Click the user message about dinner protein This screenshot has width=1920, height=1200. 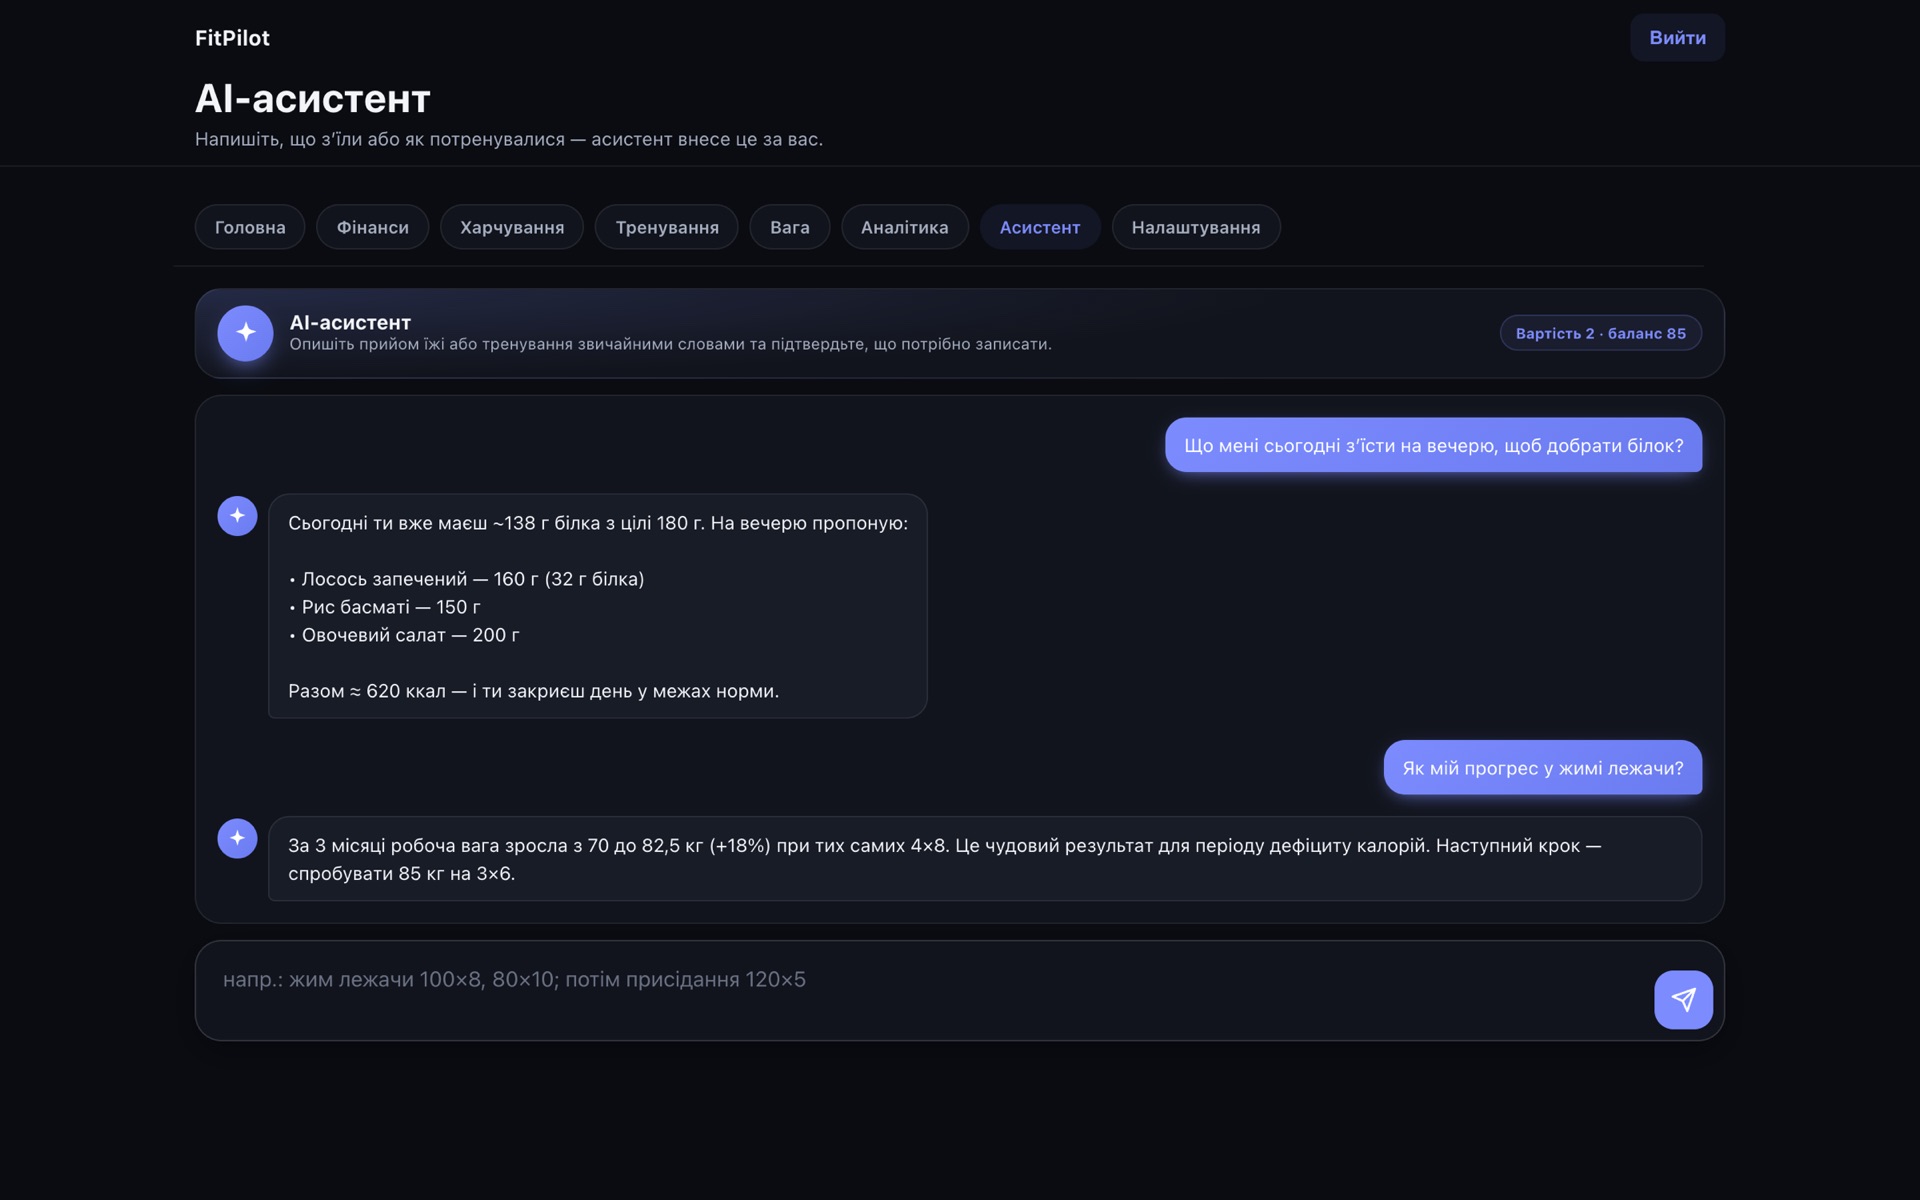(1433, 445)
